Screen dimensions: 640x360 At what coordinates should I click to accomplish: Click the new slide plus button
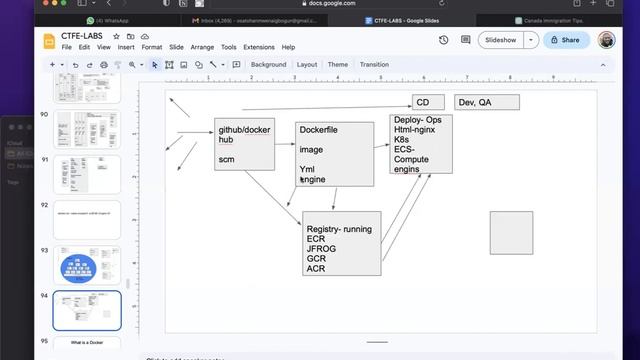click(x=52, y=64)
